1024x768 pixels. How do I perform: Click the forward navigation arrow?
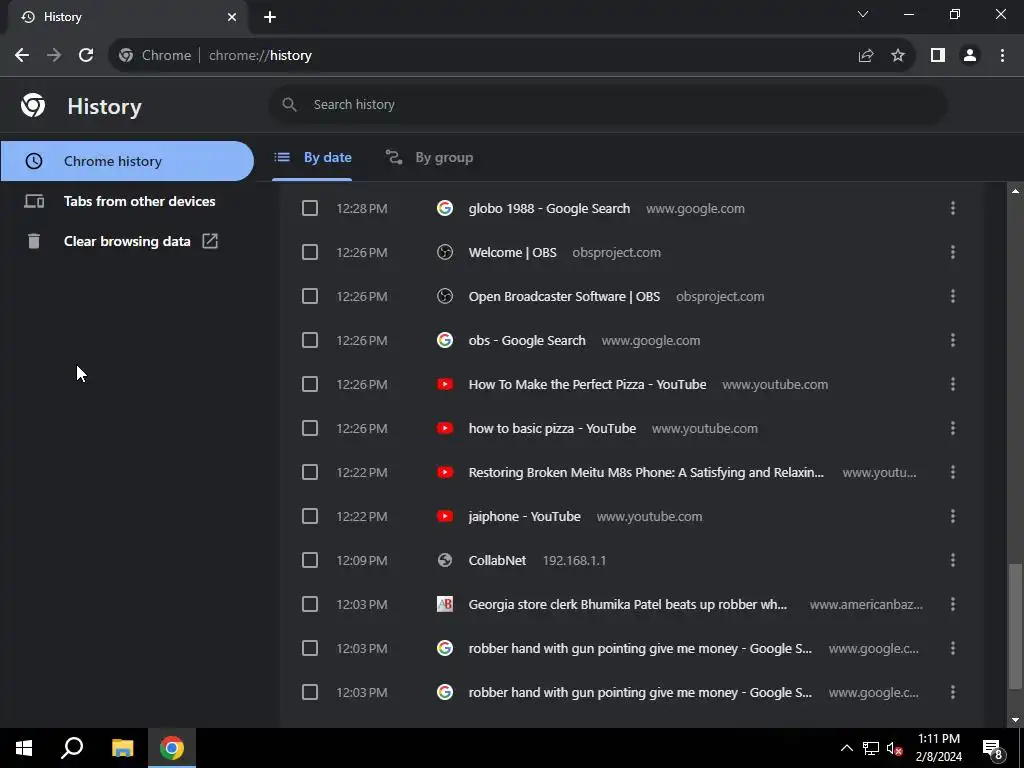click(x=54, y=56)
